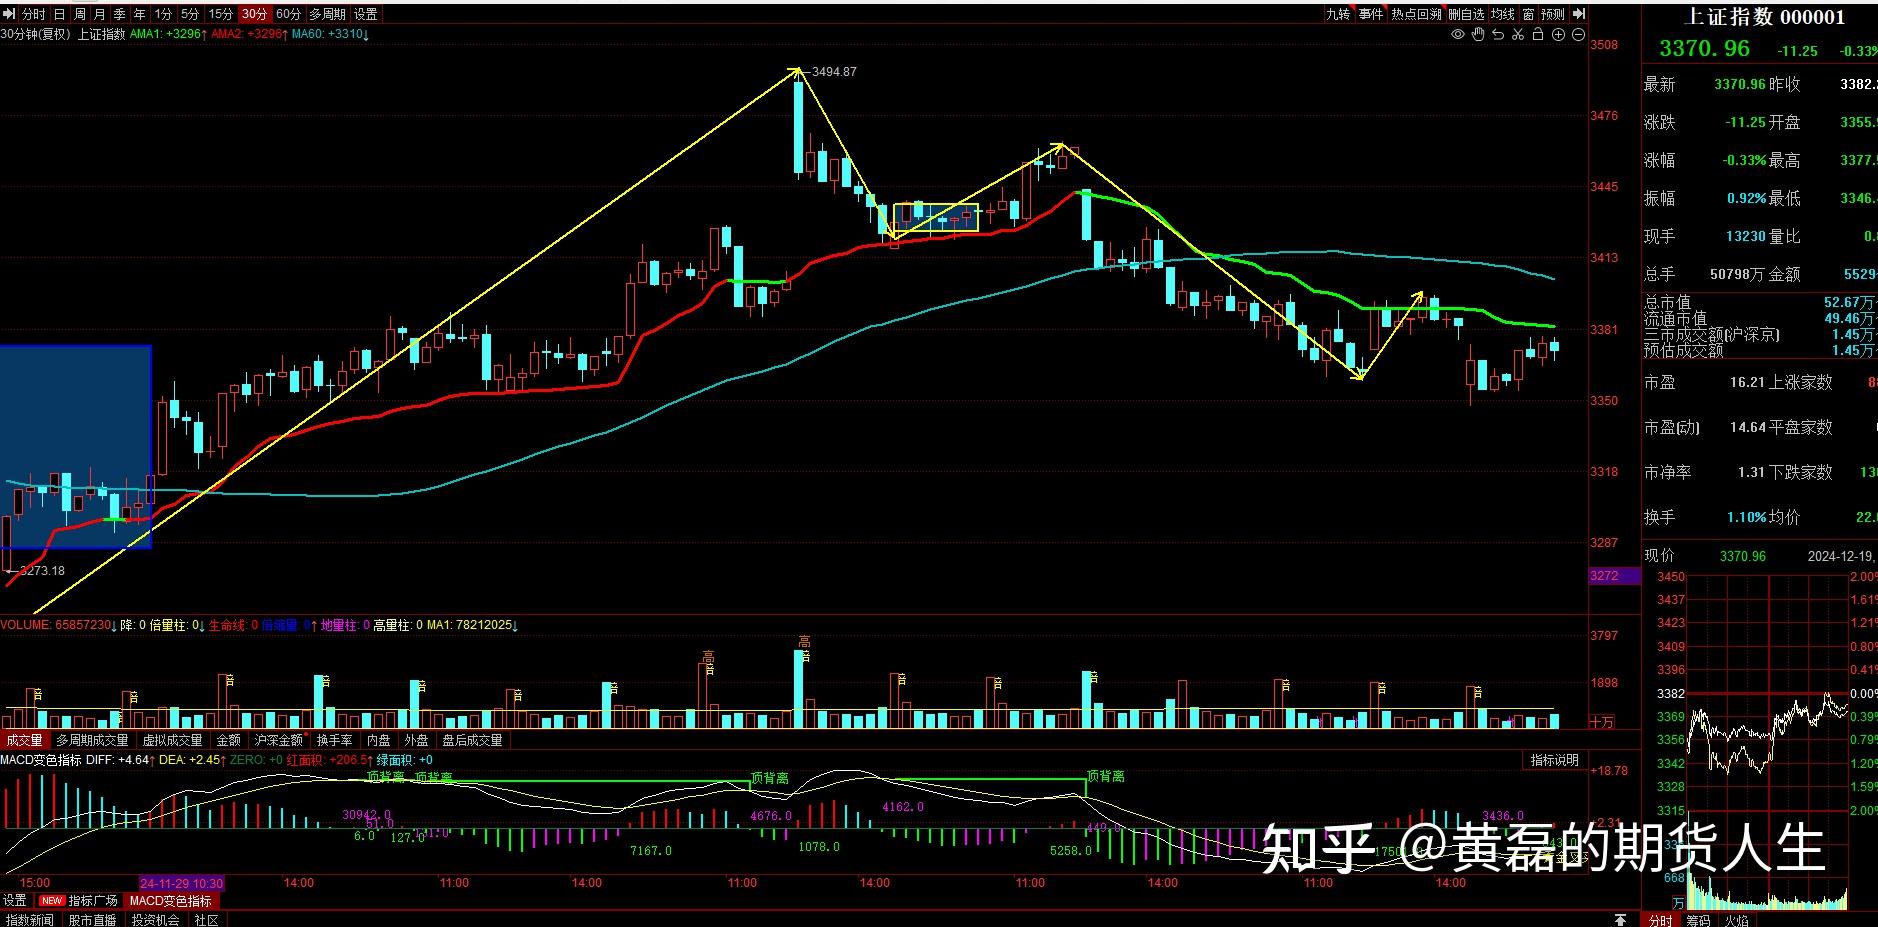Screen dimensions: 1878x927
Task: Select the 周 weekly period
Action: 79,14
